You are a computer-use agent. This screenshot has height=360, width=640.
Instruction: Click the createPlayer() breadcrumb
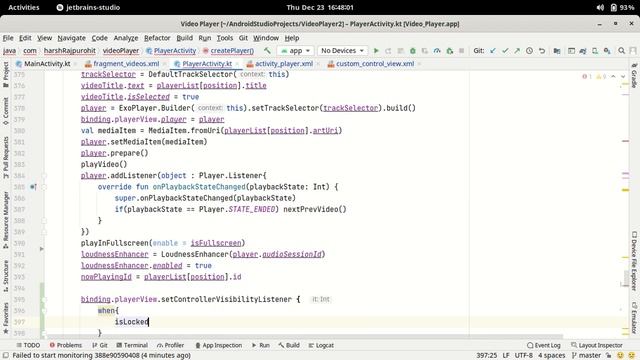[x=228, y=51]
